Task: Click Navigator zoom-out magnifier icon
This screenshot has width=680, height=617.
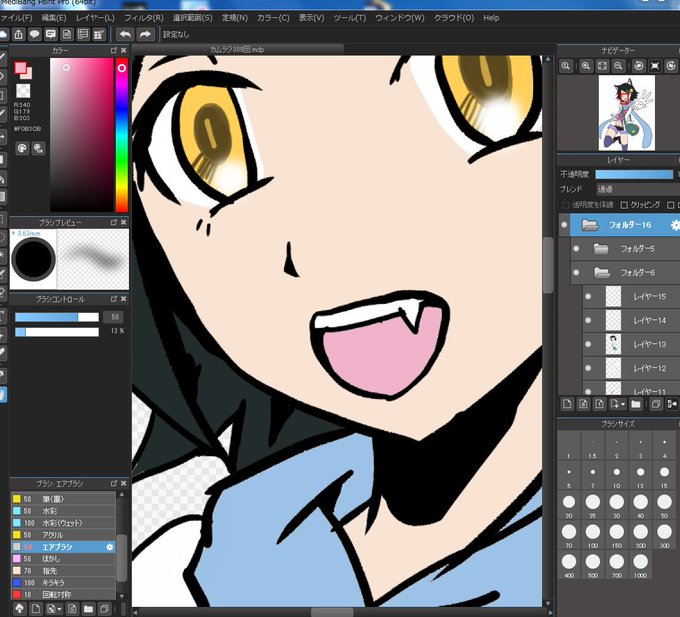Action: click(x=618, y=66)
